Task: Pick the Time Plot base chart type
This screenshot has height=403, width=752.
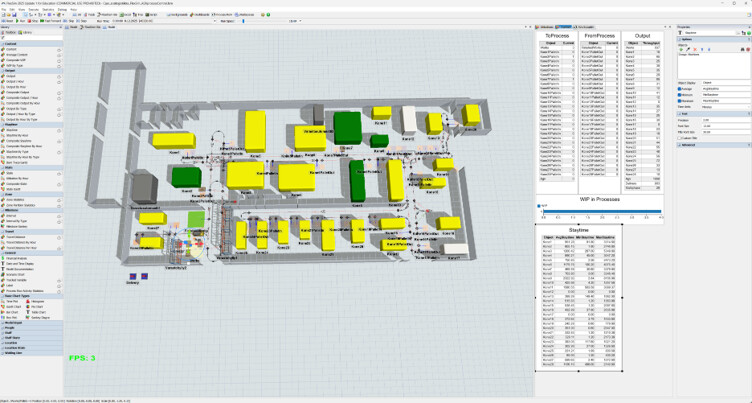Action: (10, 301)
